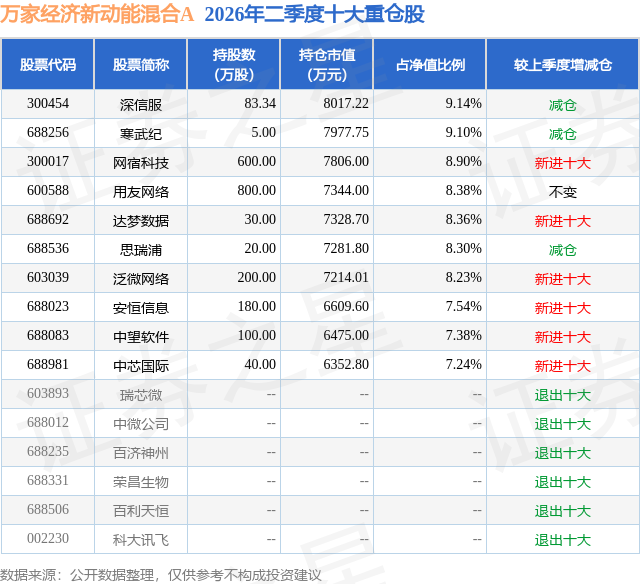Click the 万家经济新动能混合A title

[x=97, y=14]
